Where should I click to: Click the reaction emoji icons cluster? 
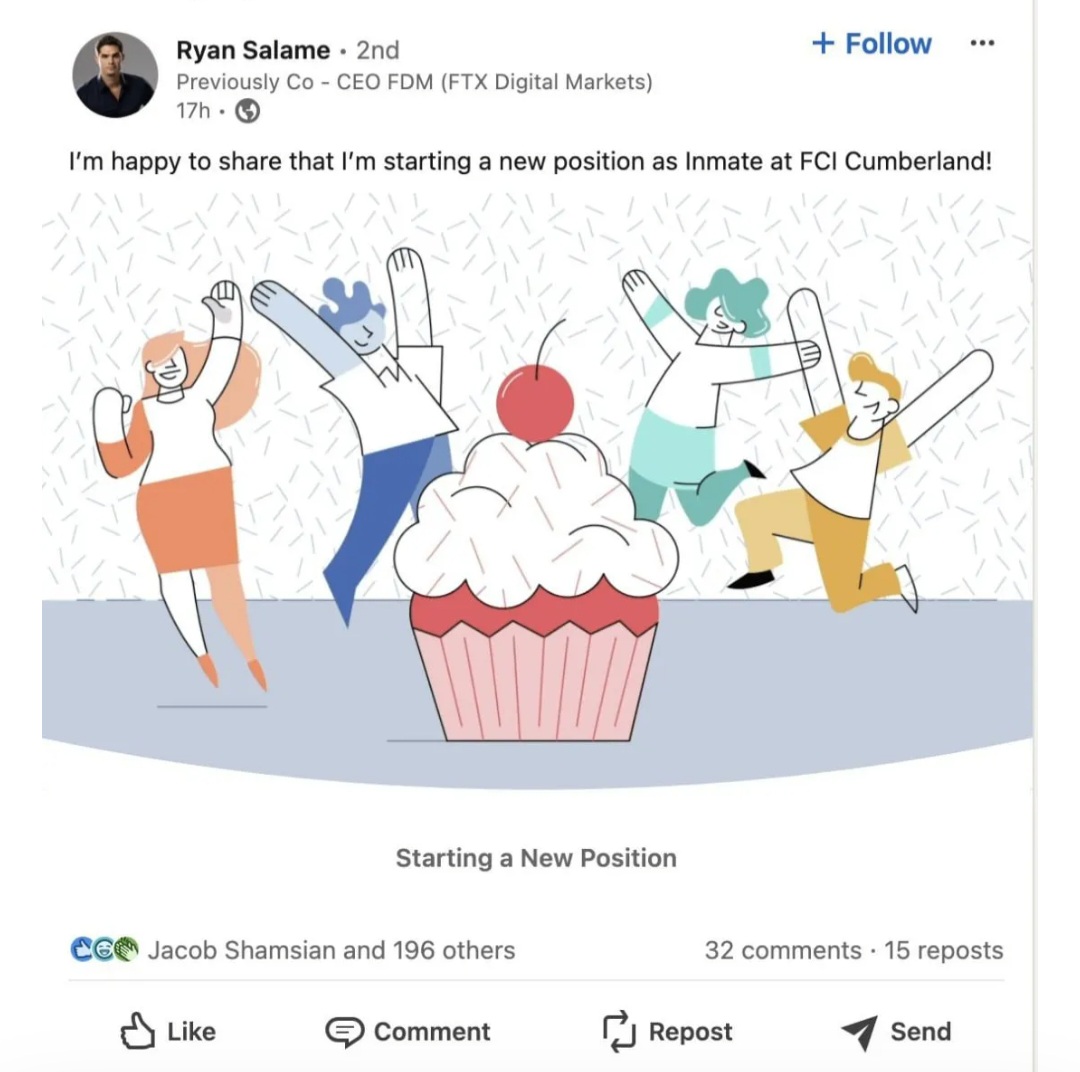pos(104,950)
